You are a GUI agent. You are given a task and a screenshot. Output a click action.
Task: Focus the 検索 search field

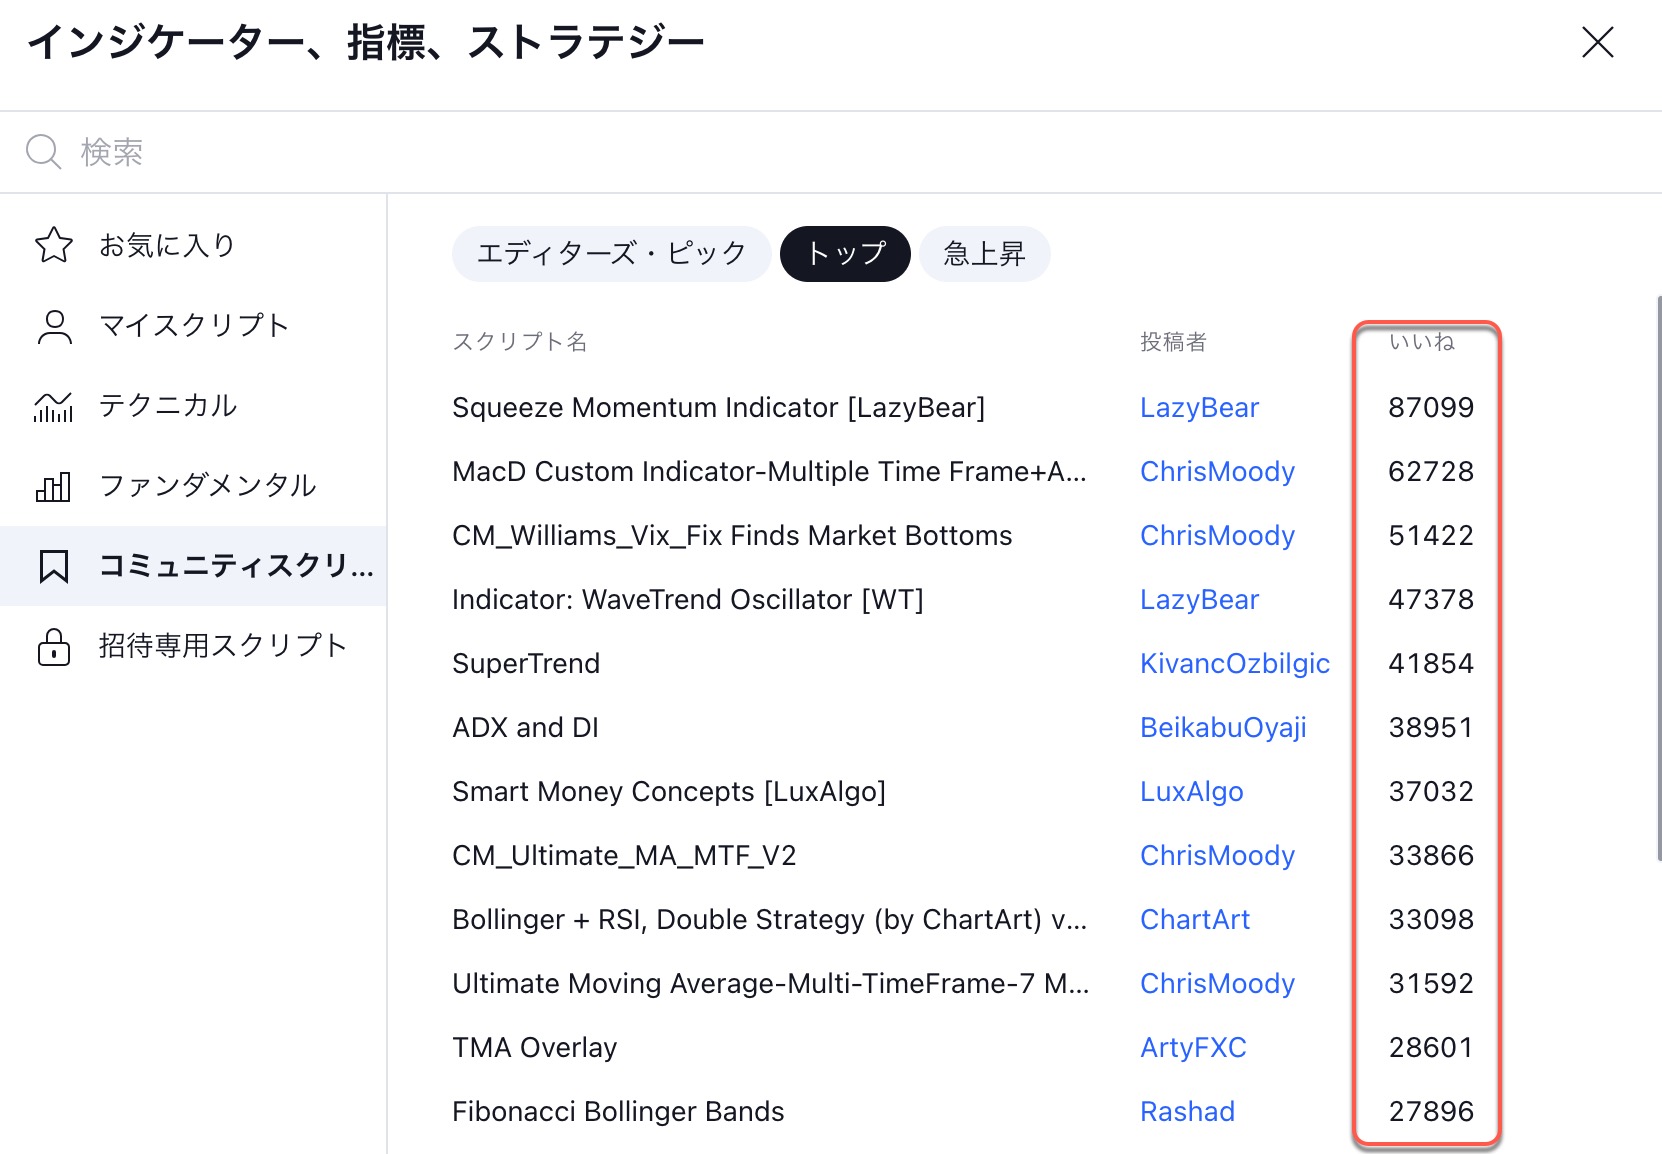click(x=831, y=152)
